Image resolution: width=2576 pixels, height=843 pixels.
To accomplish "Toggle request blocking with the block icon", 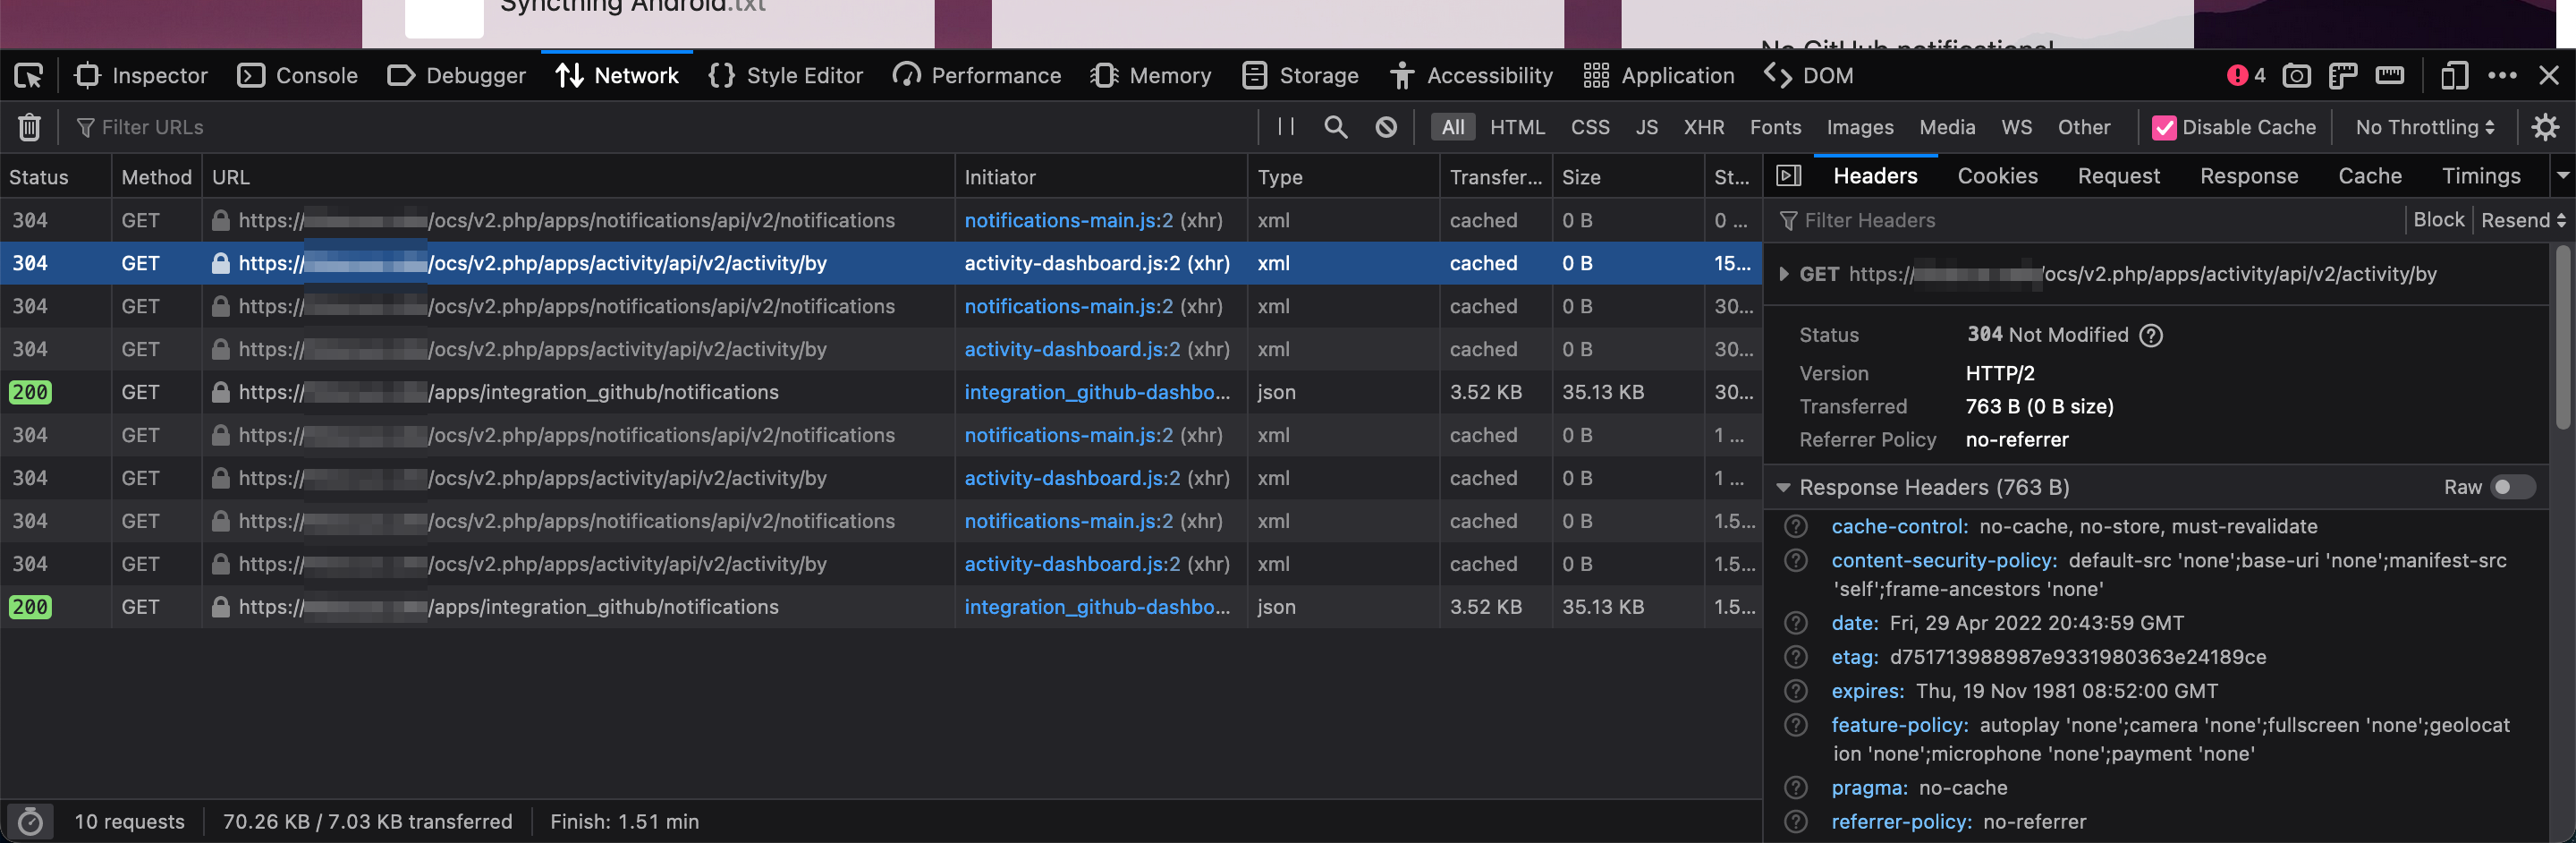I will pos(1386,127).
